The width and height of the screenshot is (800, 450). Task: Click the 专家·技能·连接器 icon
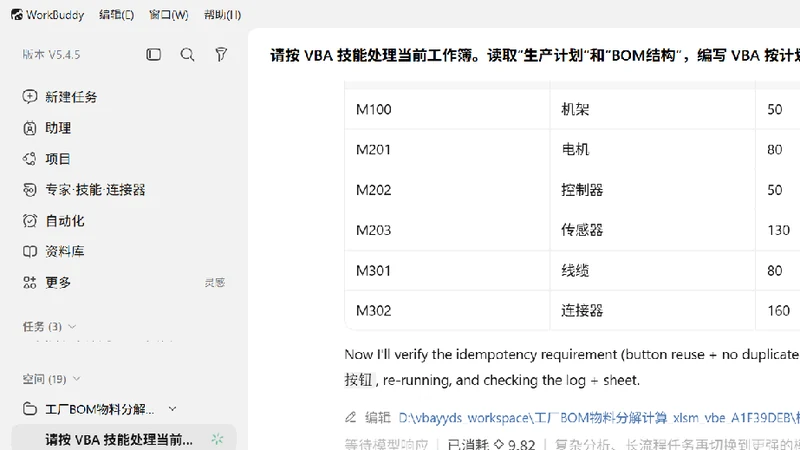click(x=30, y=190)
